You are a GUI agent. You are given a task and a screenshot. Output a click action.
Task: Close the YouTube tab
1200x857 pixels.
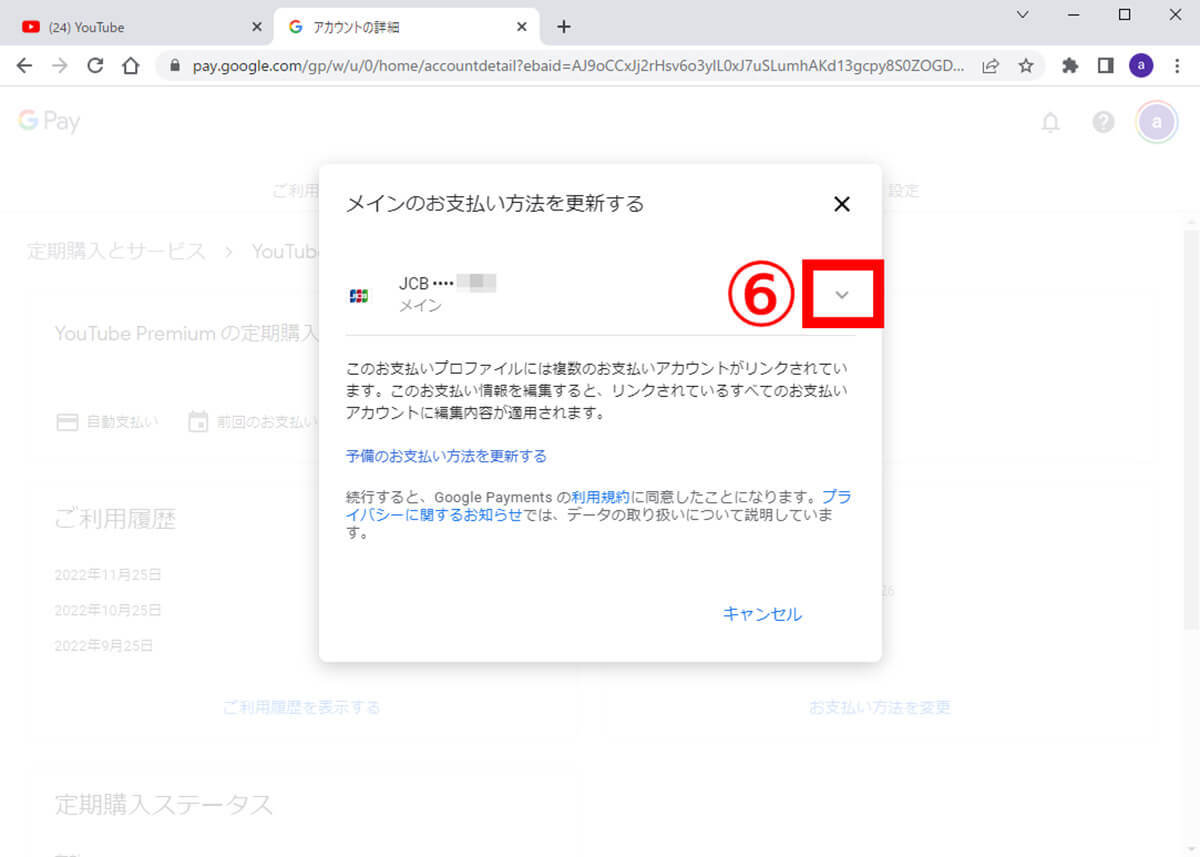pyautogui.click(x=256, y=27)
